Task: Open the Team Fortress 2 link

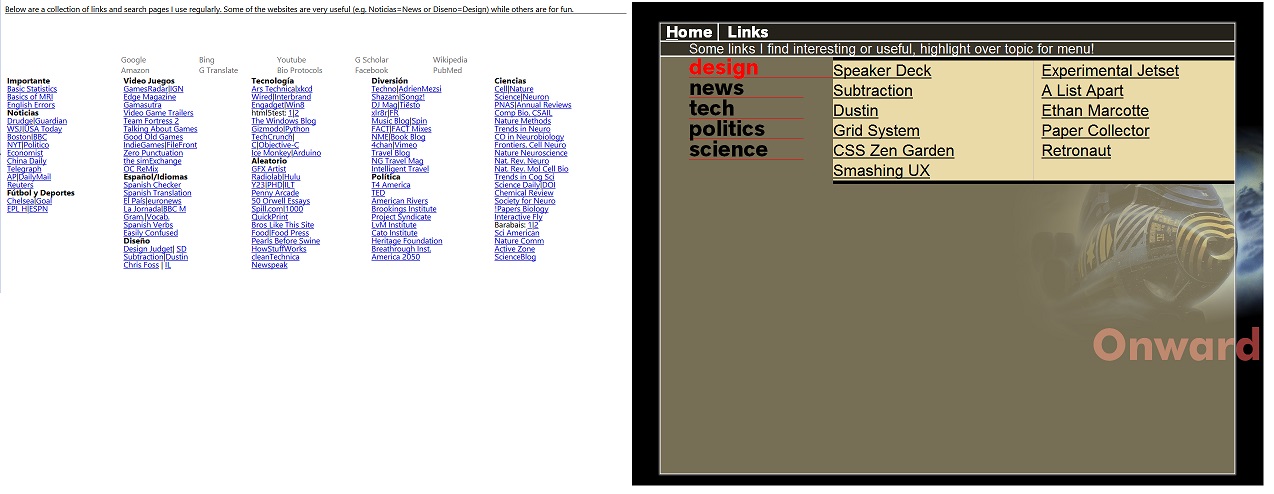Action: [151, 121]
